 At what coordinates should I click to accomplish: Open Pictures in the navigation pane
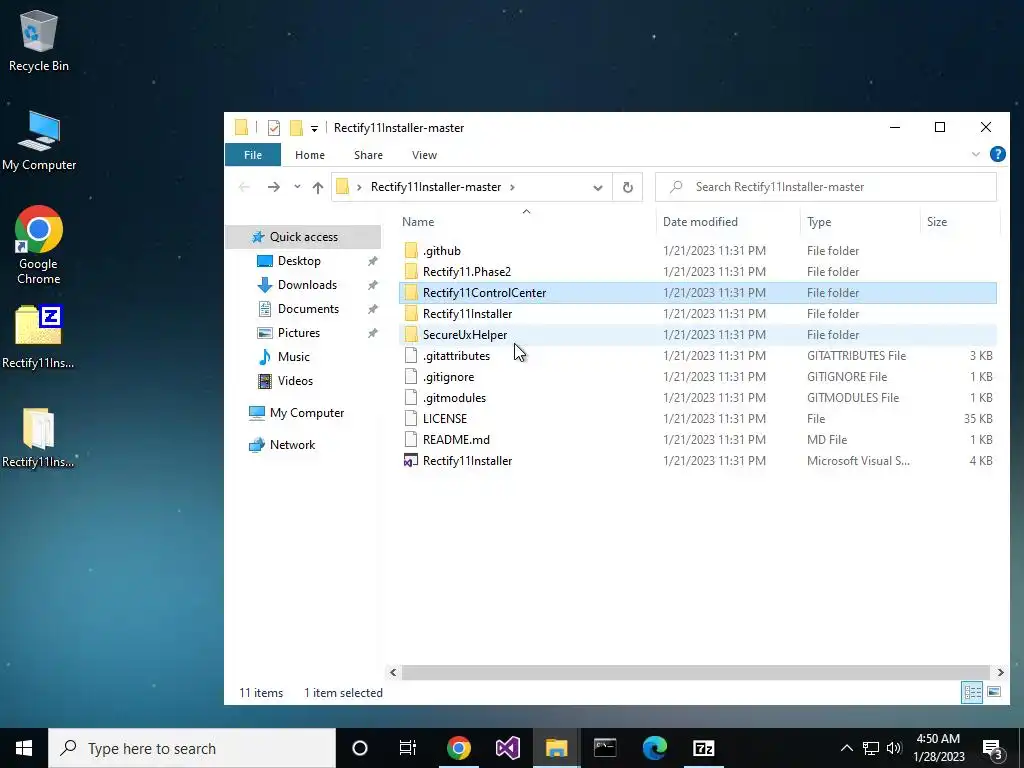point(298,333)
